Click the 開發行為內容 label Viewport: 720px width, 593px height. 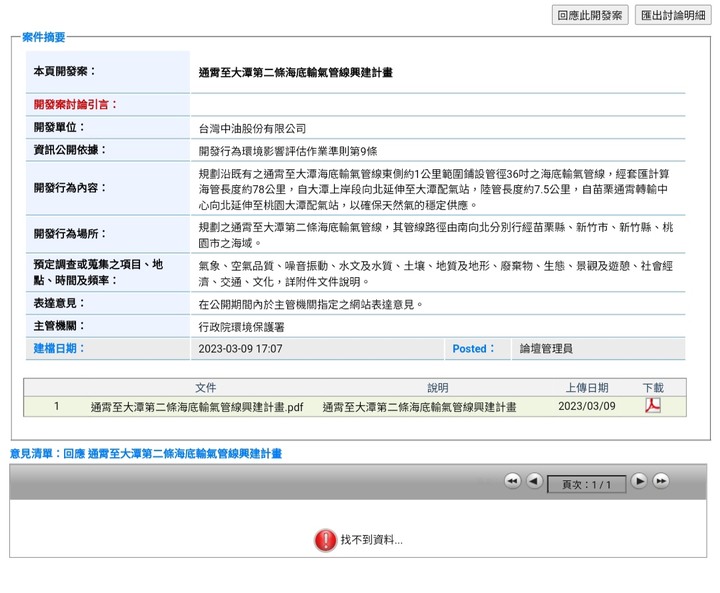point(70,187)
